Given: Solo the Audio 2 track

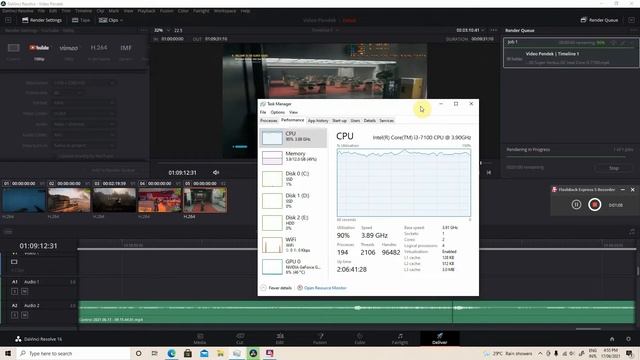Looking at the screenshot, I should [x=14, y=315].
